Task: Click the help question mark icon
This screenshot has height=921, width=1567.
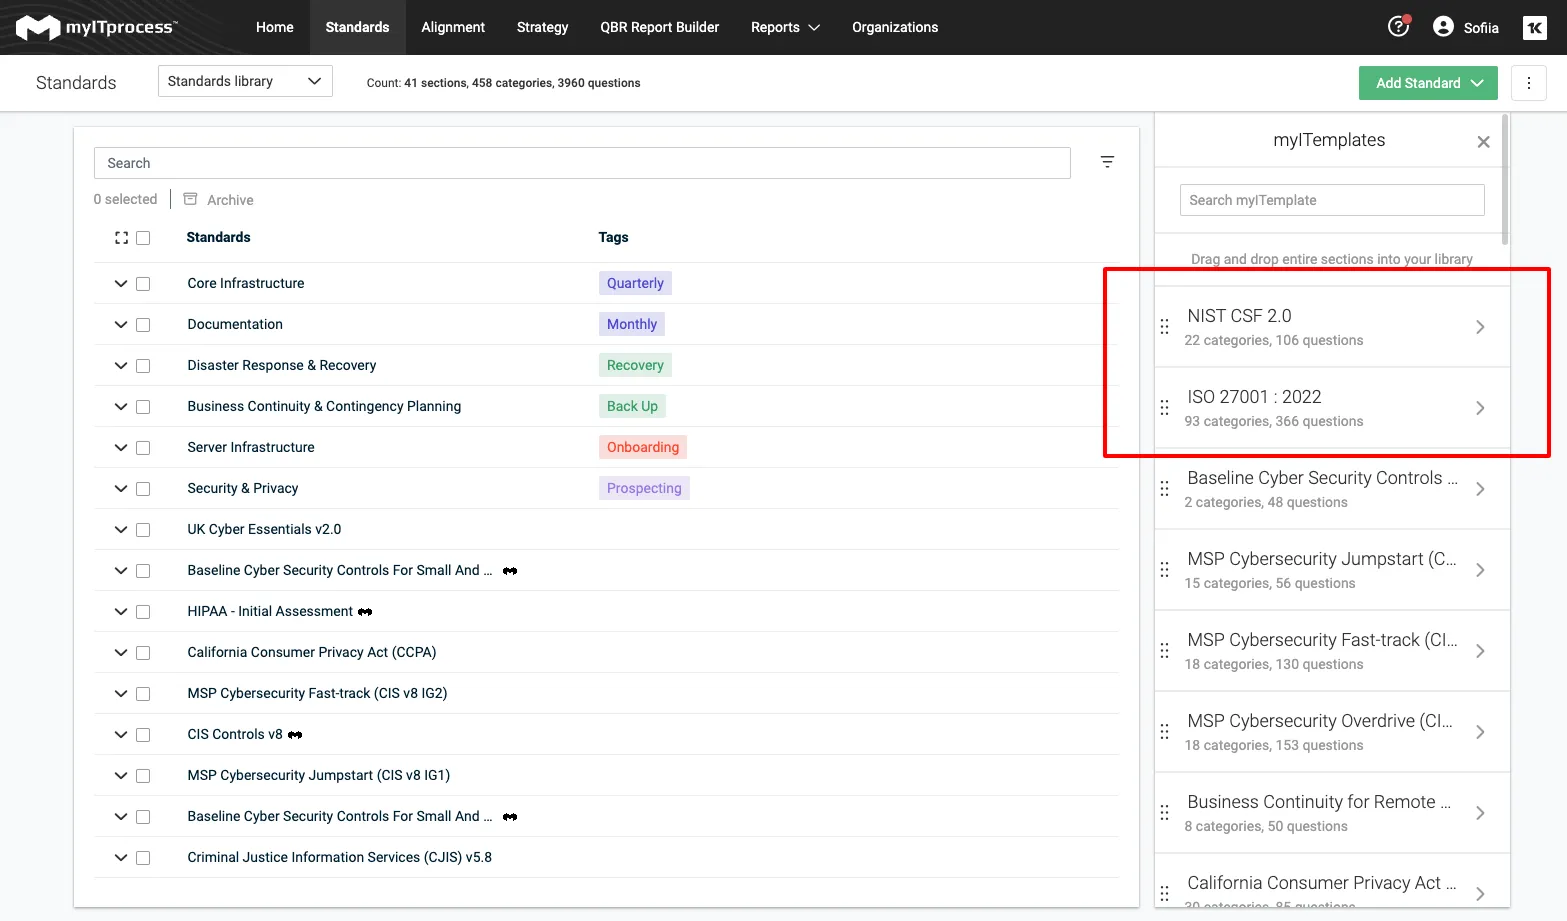Action: (1398, 27)
